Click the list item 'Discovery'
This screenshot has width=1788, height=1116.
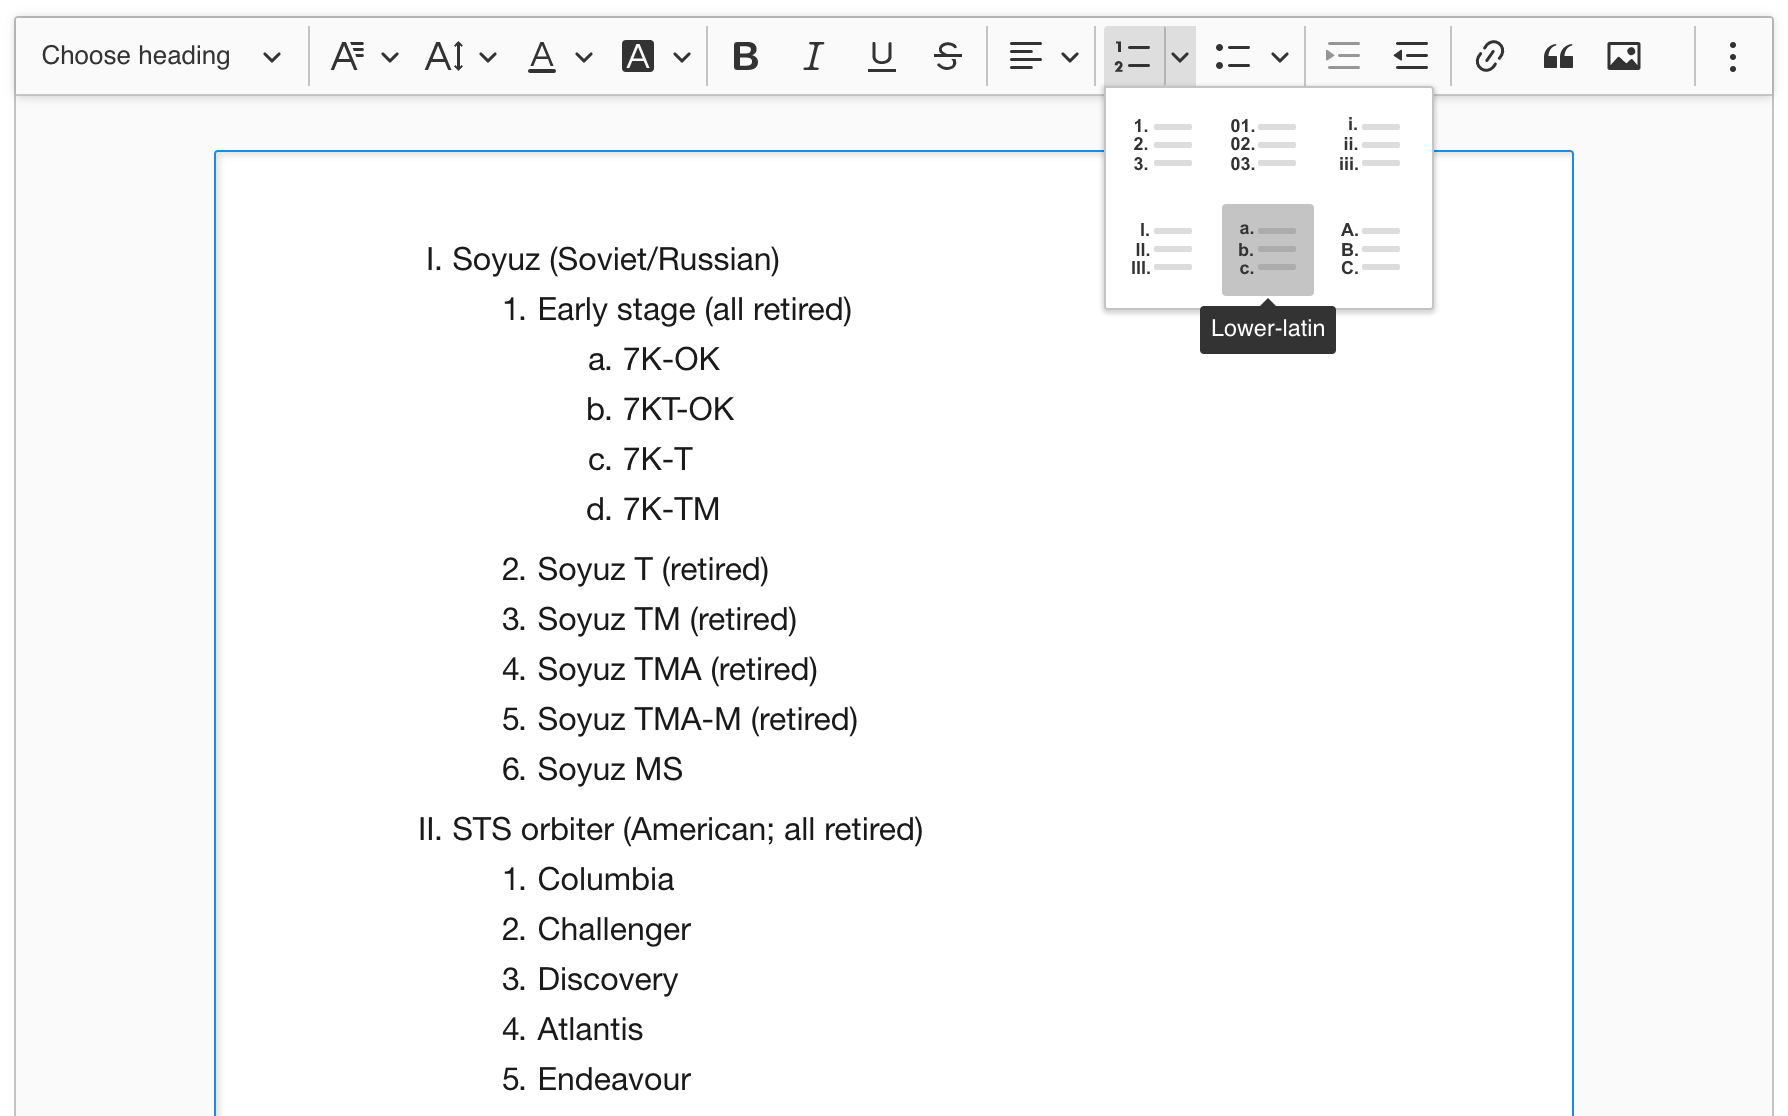(607, 980)
